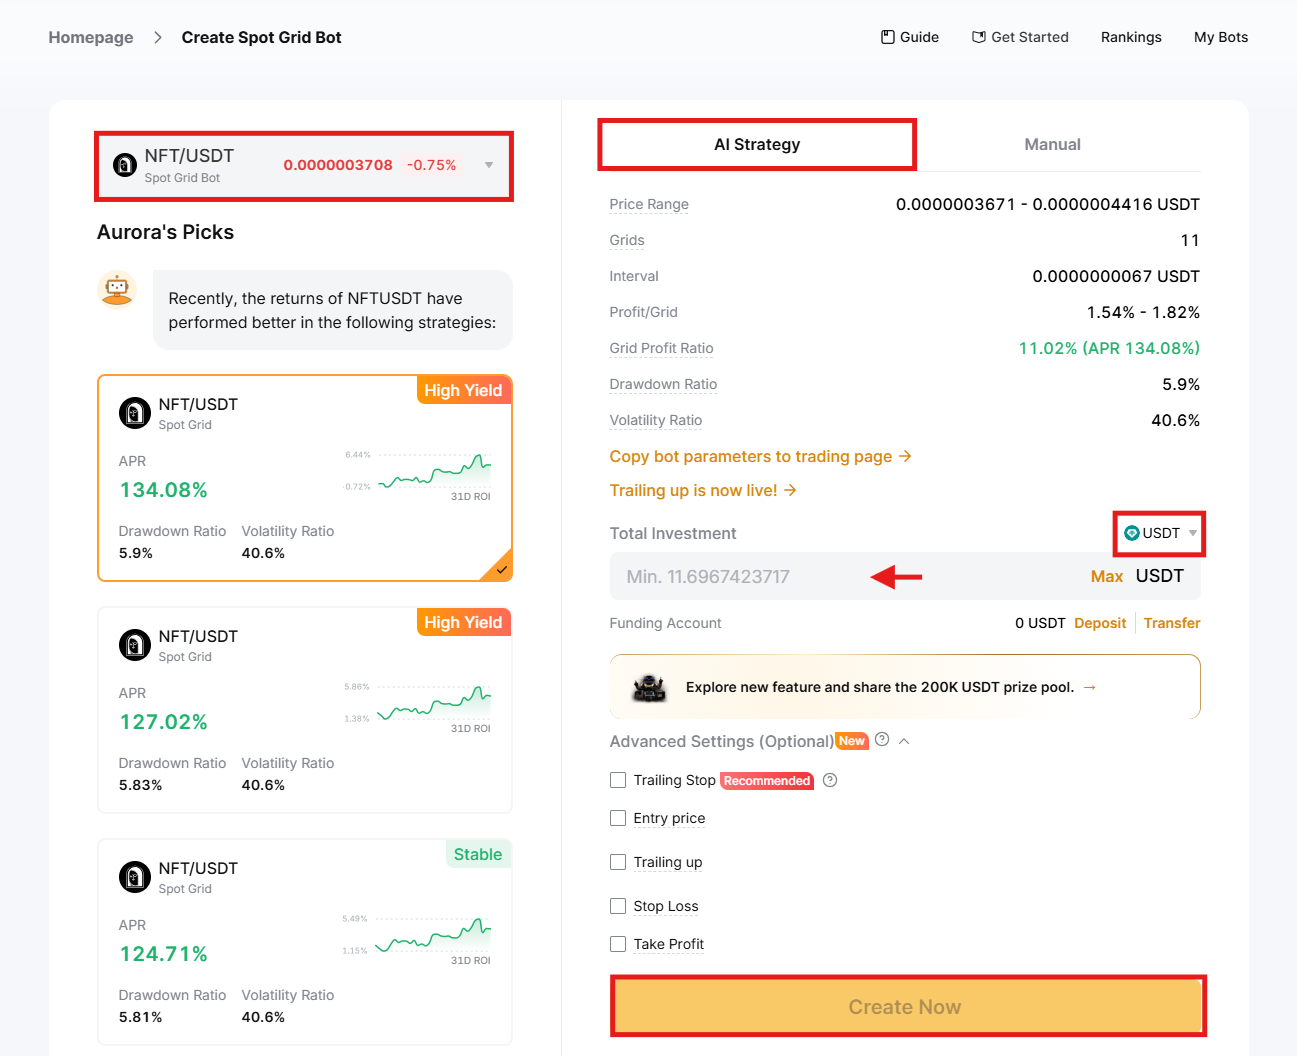Check the Entry price option

[x=618, y=818]
